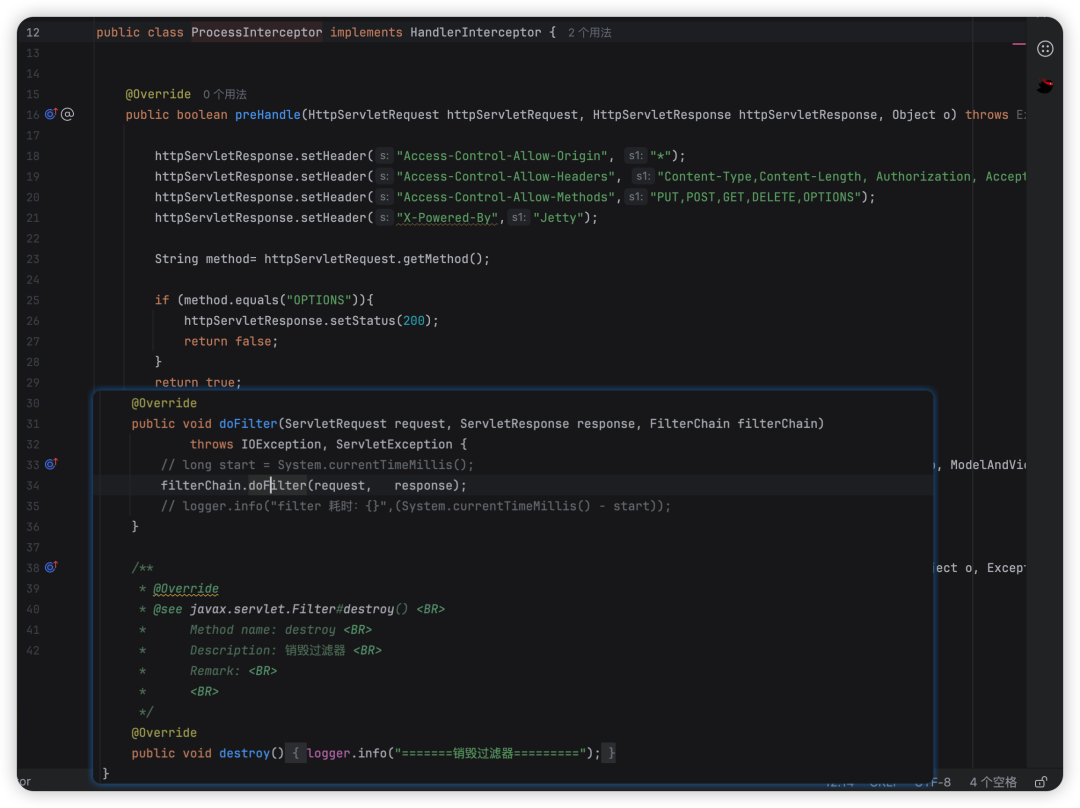The image size is (1080, 808).
Task: Click the '2 个用法' usages hint
Action: click(x=589, y=33)
